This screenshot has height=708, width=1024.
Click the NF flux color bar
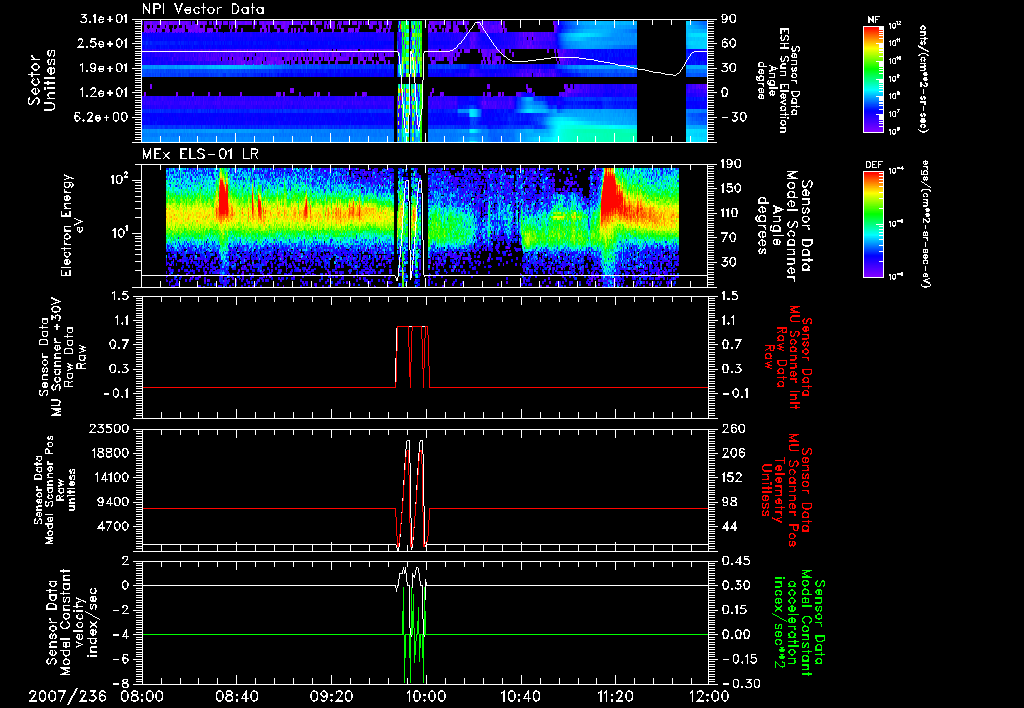(x=873, y=78)
